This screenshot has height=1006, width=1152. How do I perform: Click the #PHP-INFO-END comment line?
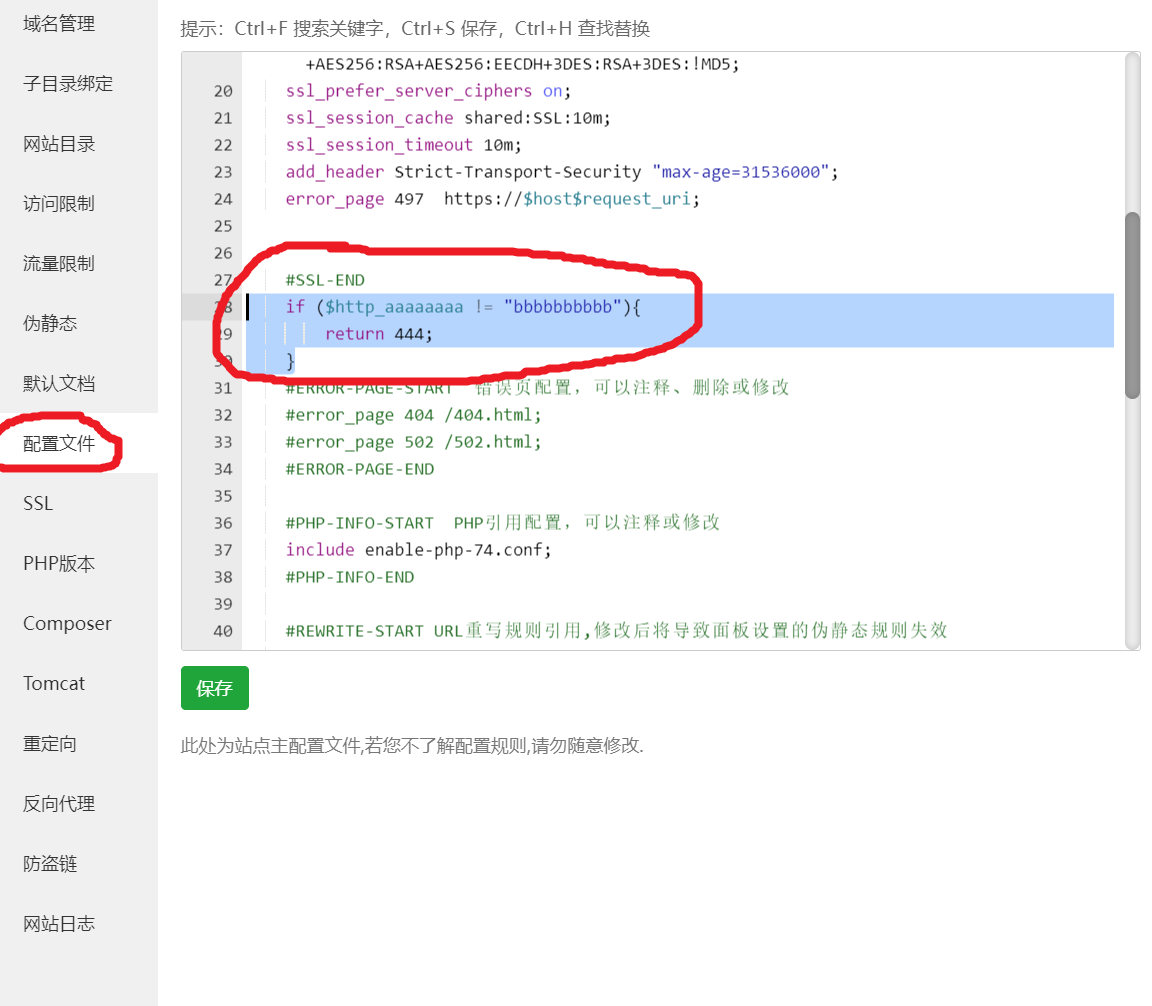click(350, 577)
